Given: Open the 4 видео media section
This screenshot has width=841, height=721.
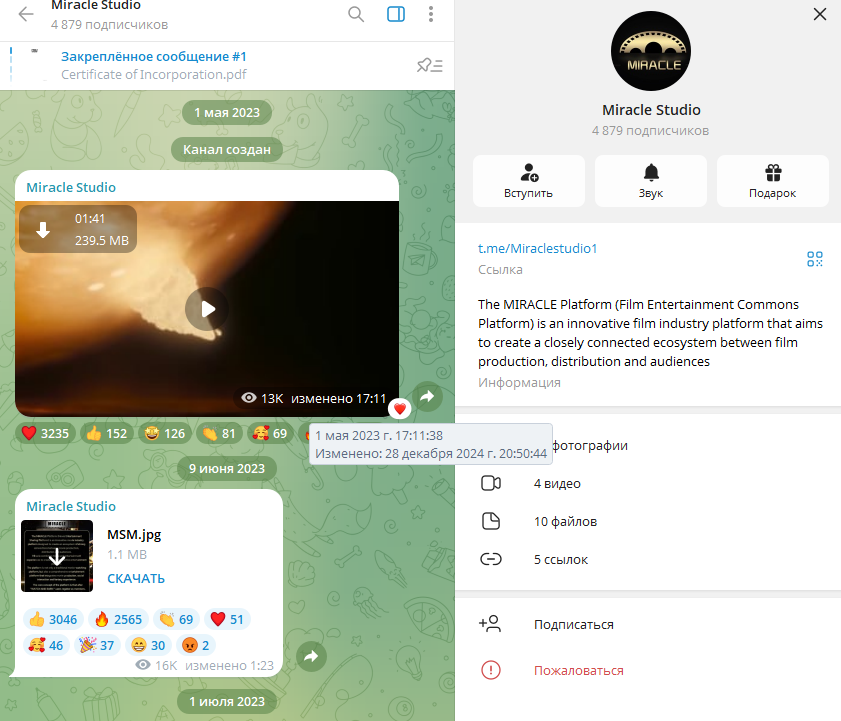Looking at the screenshot, I should (x=648, y=483).
